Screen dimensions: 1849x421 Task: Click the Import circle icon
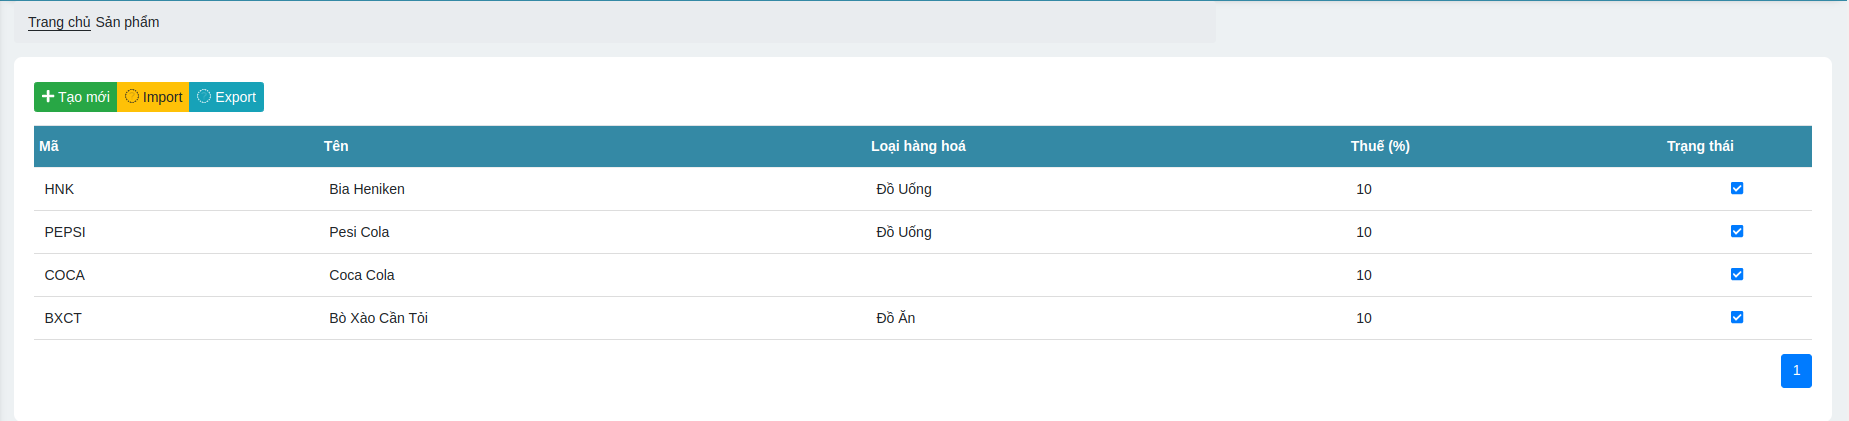[x=132, y=97]
